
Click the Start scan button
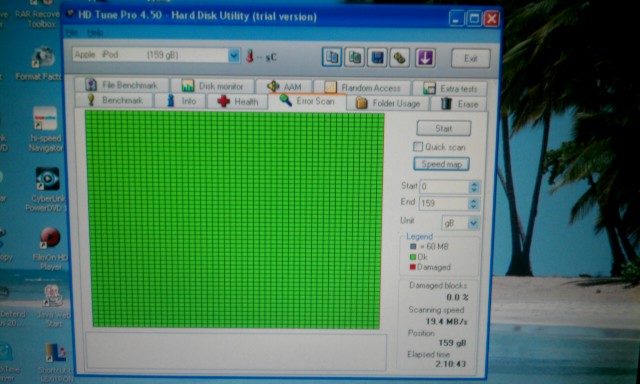click(443, 129)
